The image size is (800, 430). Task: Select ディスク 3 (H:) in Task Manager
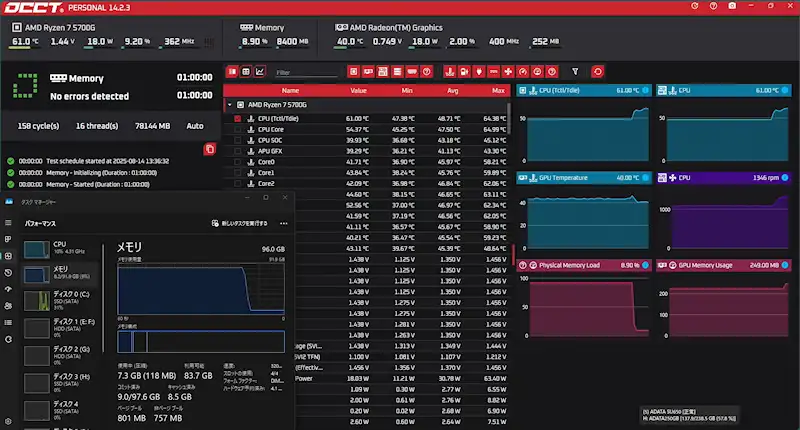[60, 383]
